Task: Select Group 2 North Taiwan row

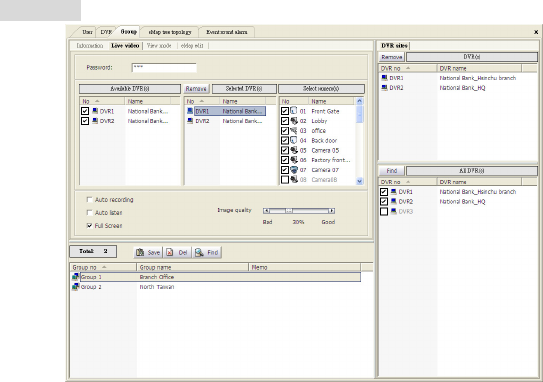Action: pyautogui.click(x=216, y=287)
